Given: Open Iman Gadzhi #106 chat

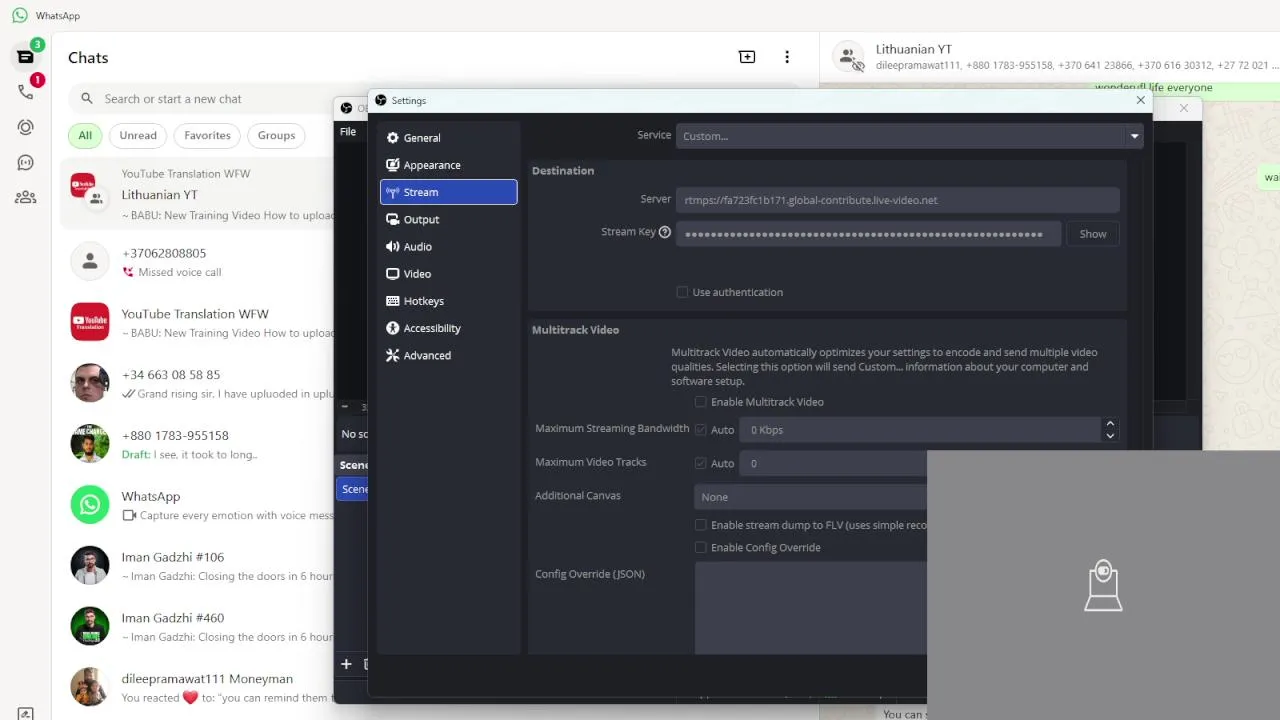Looking at the screenshot, I should click(198, 566).
